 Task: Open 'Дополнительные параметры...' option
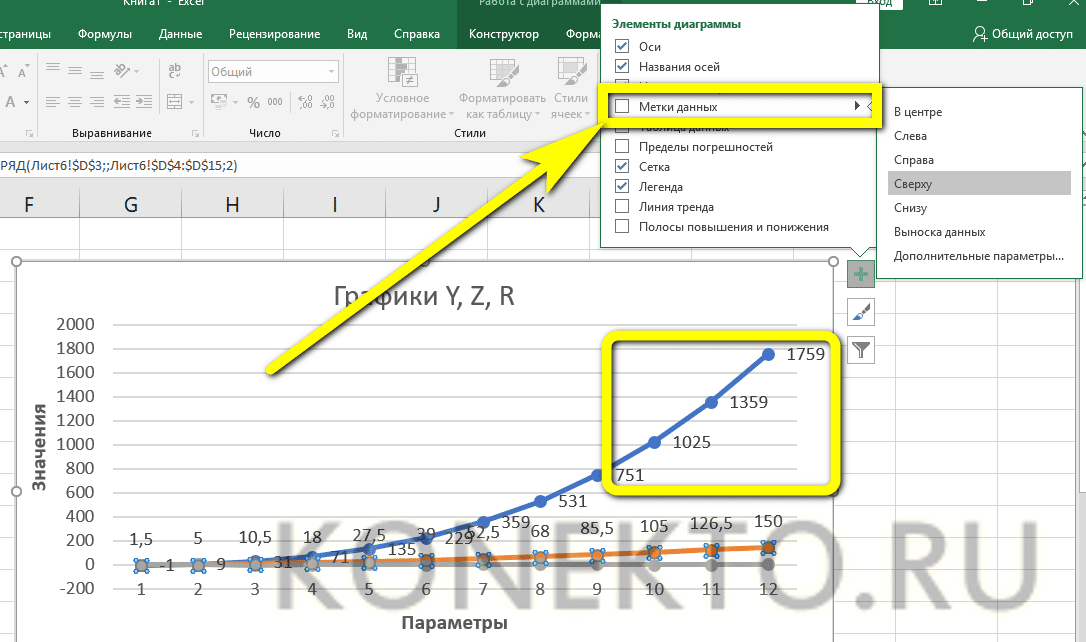[978, 256]
